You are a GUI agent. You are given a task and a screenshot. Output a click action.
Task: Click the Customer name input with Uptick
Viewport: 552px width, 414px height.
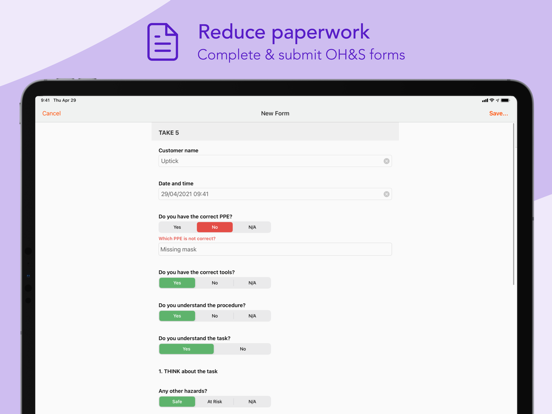click(275, 161)
